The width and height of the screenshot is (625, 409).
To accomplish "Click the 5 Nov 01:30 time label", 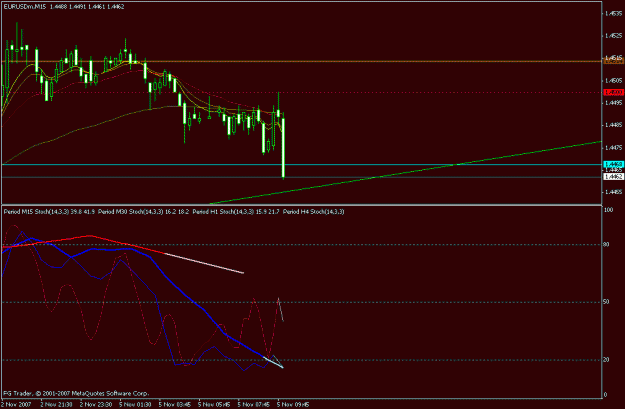I will pyautogui.click(x=135, y=404).
